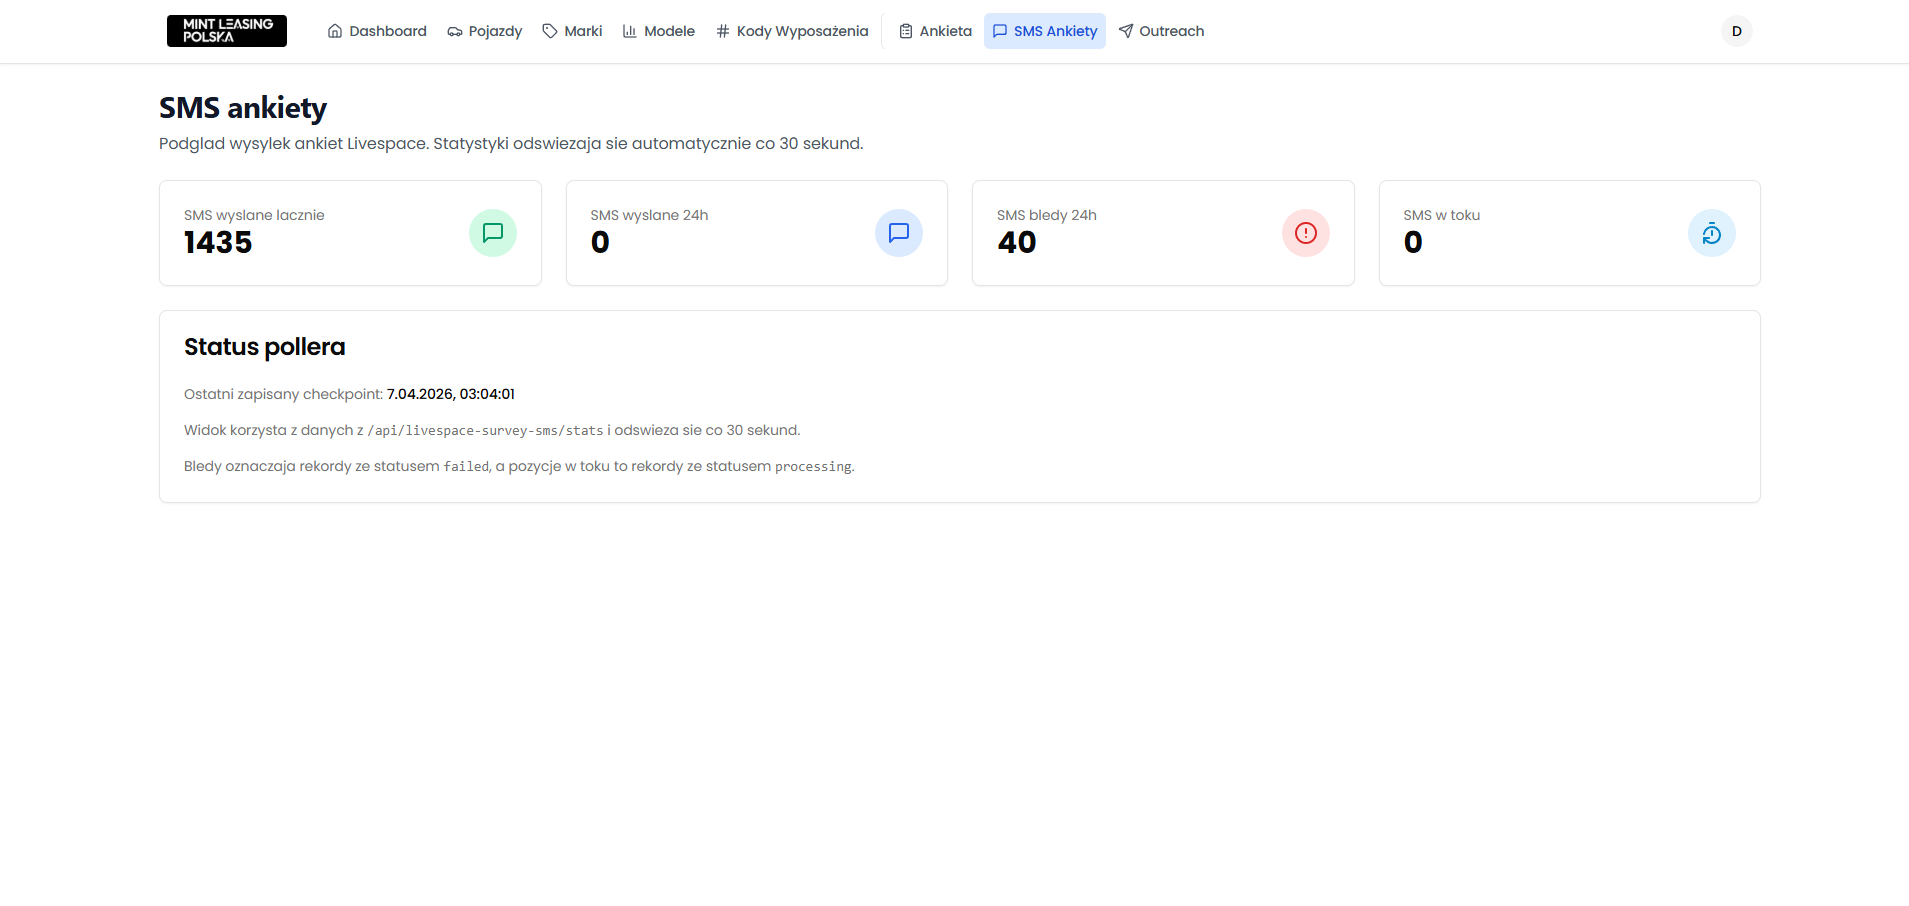Click the green message icon for SMS wyslane lacznie
The image size is (1909, 906).
click(x=493, y=233)
